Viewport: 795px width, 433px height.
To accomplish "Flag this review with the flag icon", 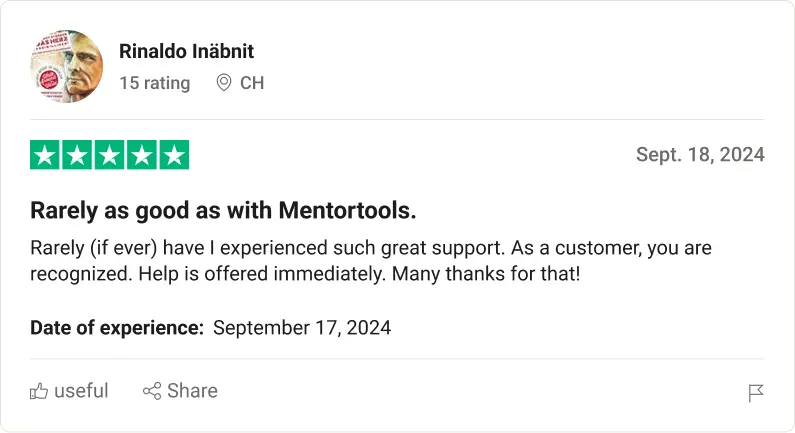I will click(x=756, y=393).
